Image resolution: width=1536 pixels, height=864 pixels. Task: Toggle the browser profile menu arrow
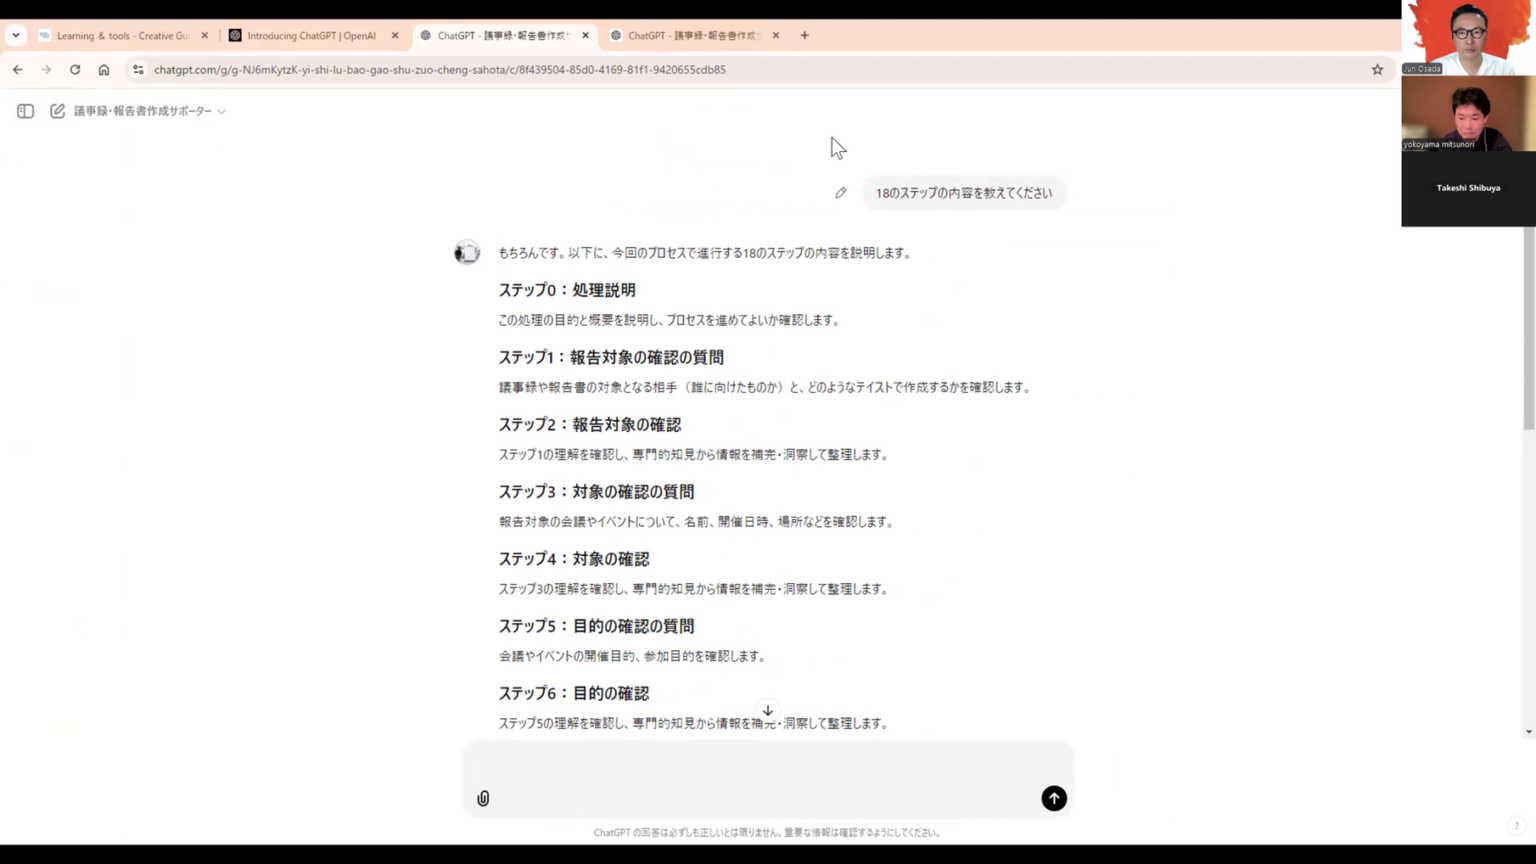[x=15, y=35]
